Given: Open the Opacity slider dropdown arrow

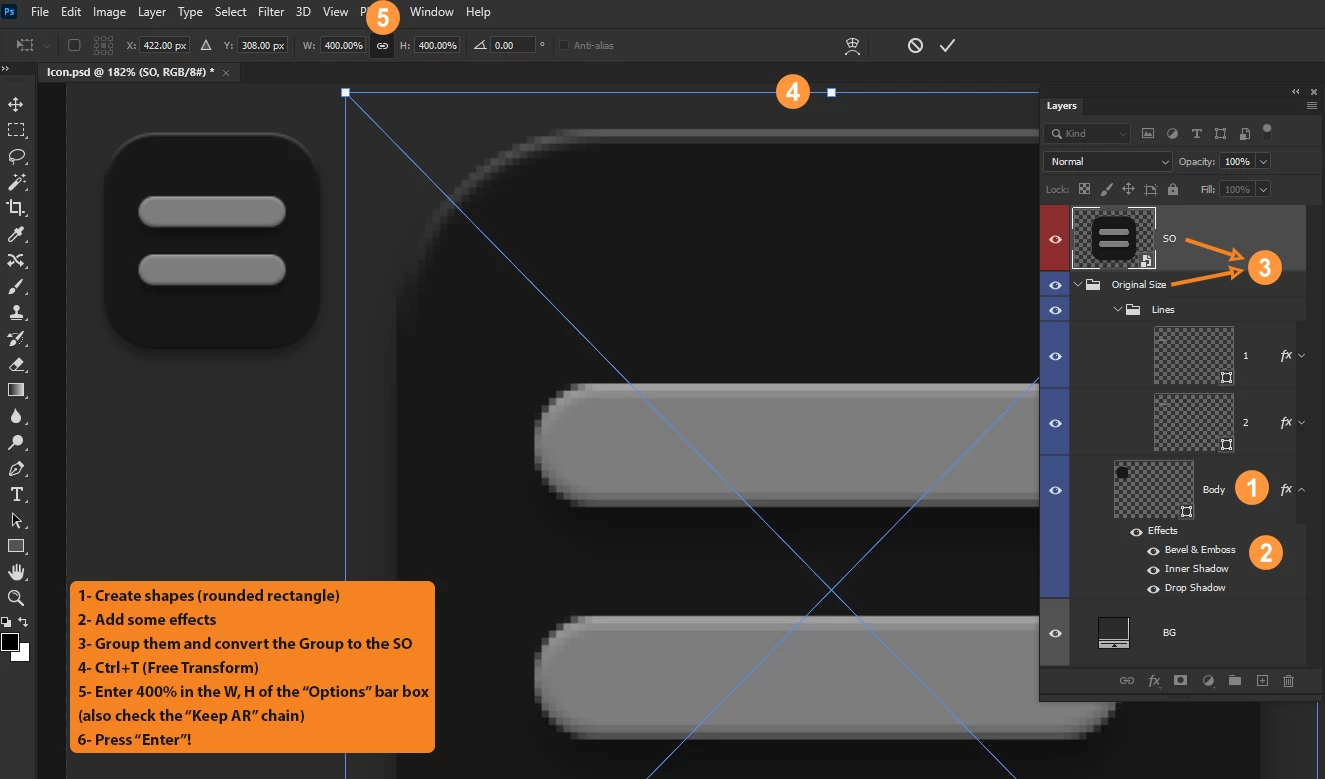Looking at the screenshot, I should (1264, 161).
